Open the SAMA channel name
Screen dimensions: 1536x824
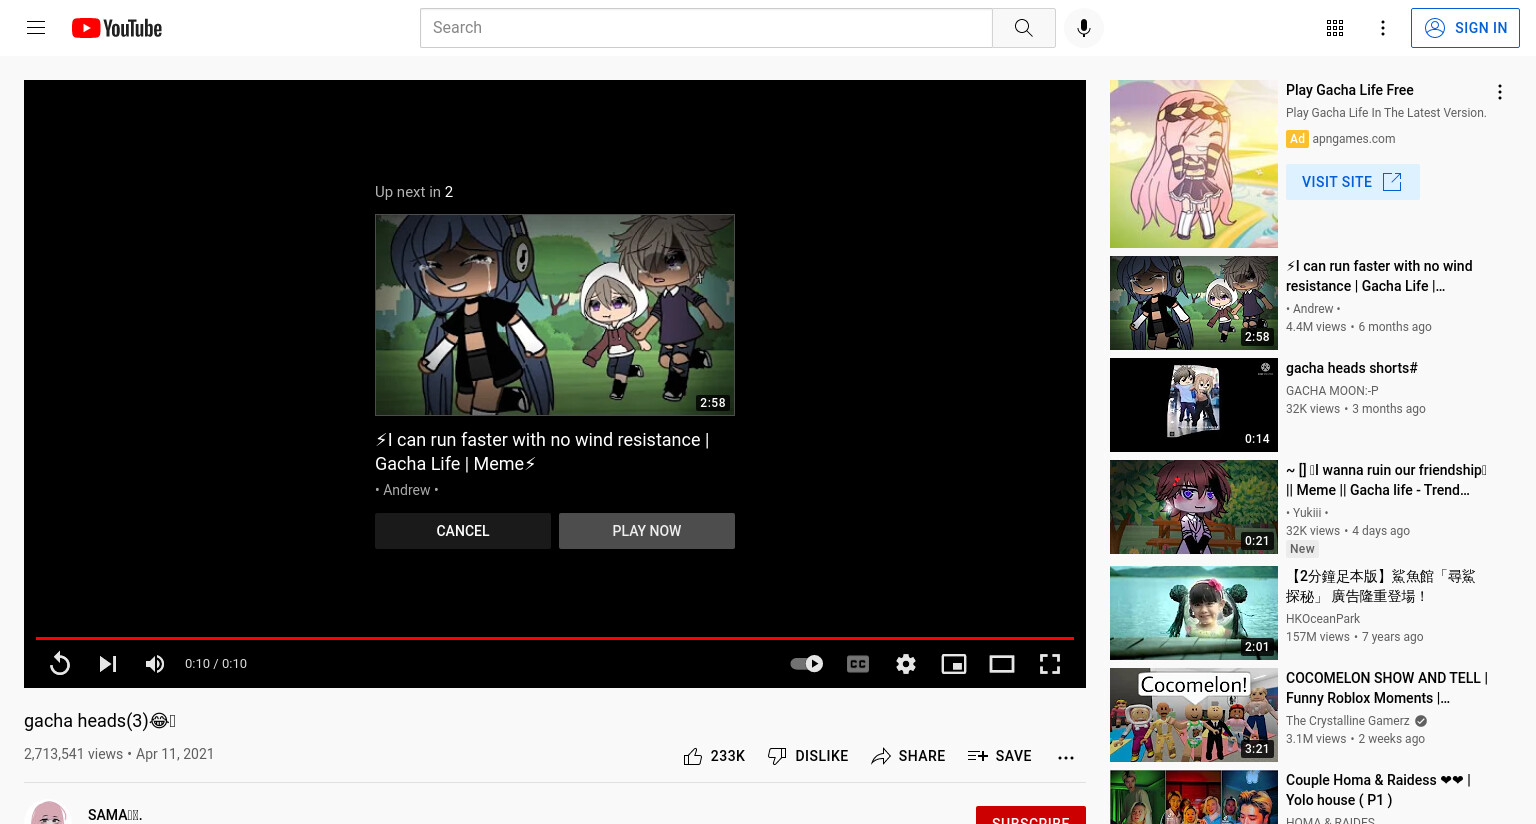click(x=115, y=815)
